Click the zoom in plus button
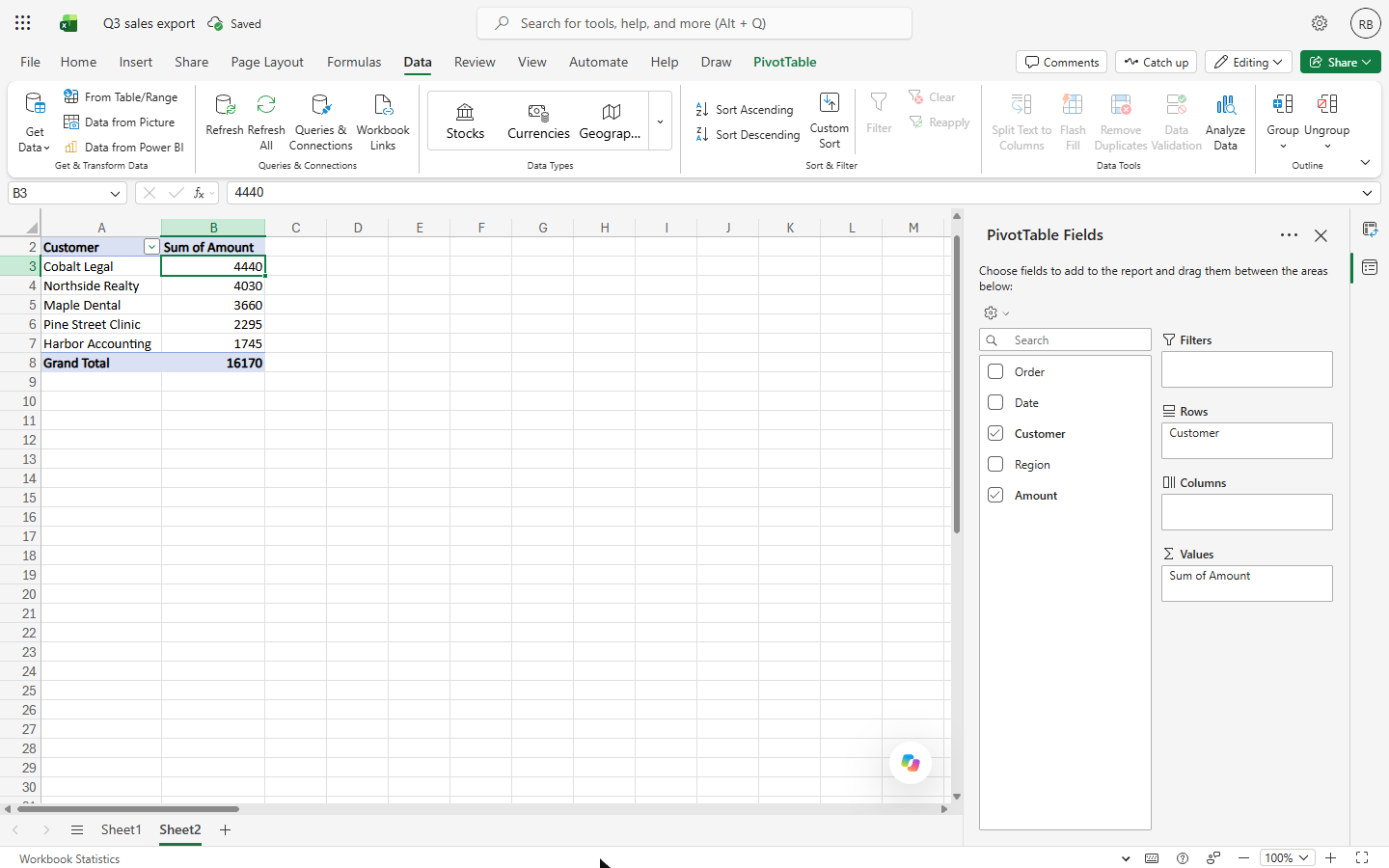Image resolution: width=1389 pixels, height=868 pixels. (x=1331, y=858)
